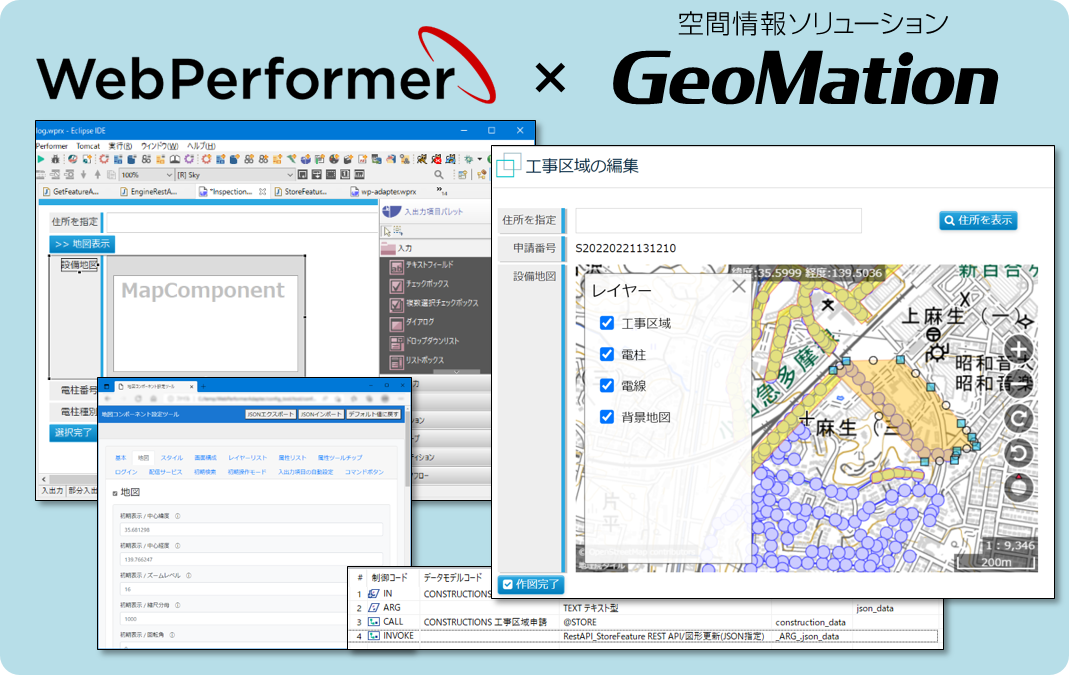This screenshot has height=675, width=1069.
Task: Click the compass reset icon on map
Action: pos(1018,487)
